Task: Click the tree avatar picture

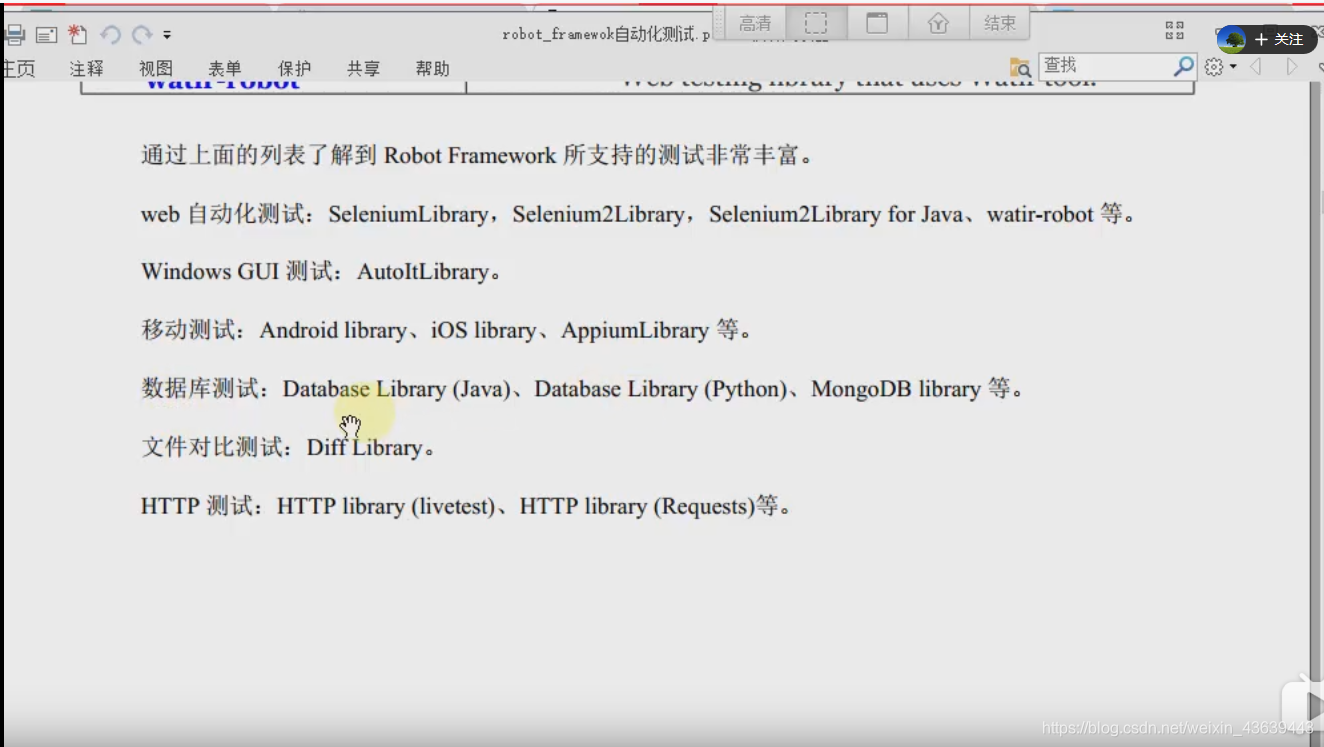Action: point(1233,40)
